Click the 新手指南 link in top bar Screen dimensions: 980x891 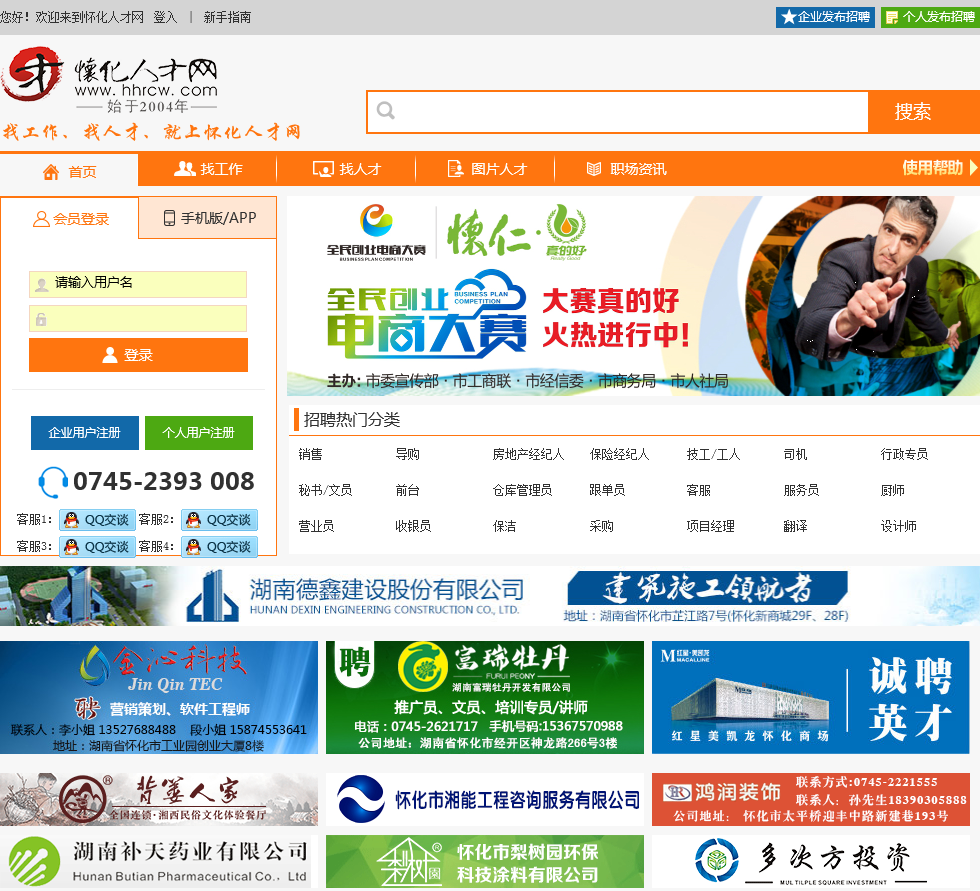pyautogui.click(x=228, y=17)
